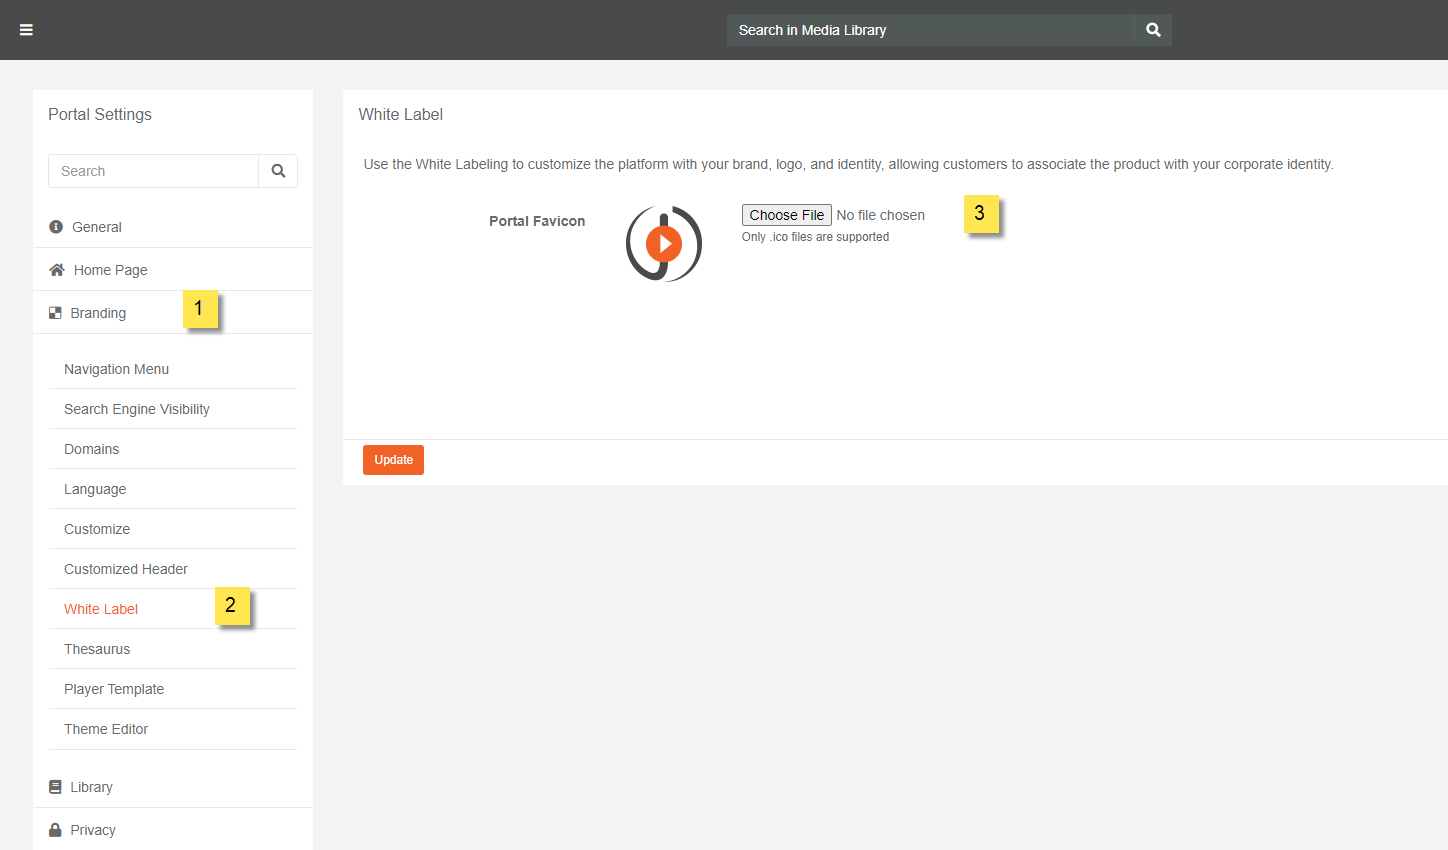Click the Portal Favicon preview image
This screenshot has height=850, width=1448.
(x=663, y=242)
